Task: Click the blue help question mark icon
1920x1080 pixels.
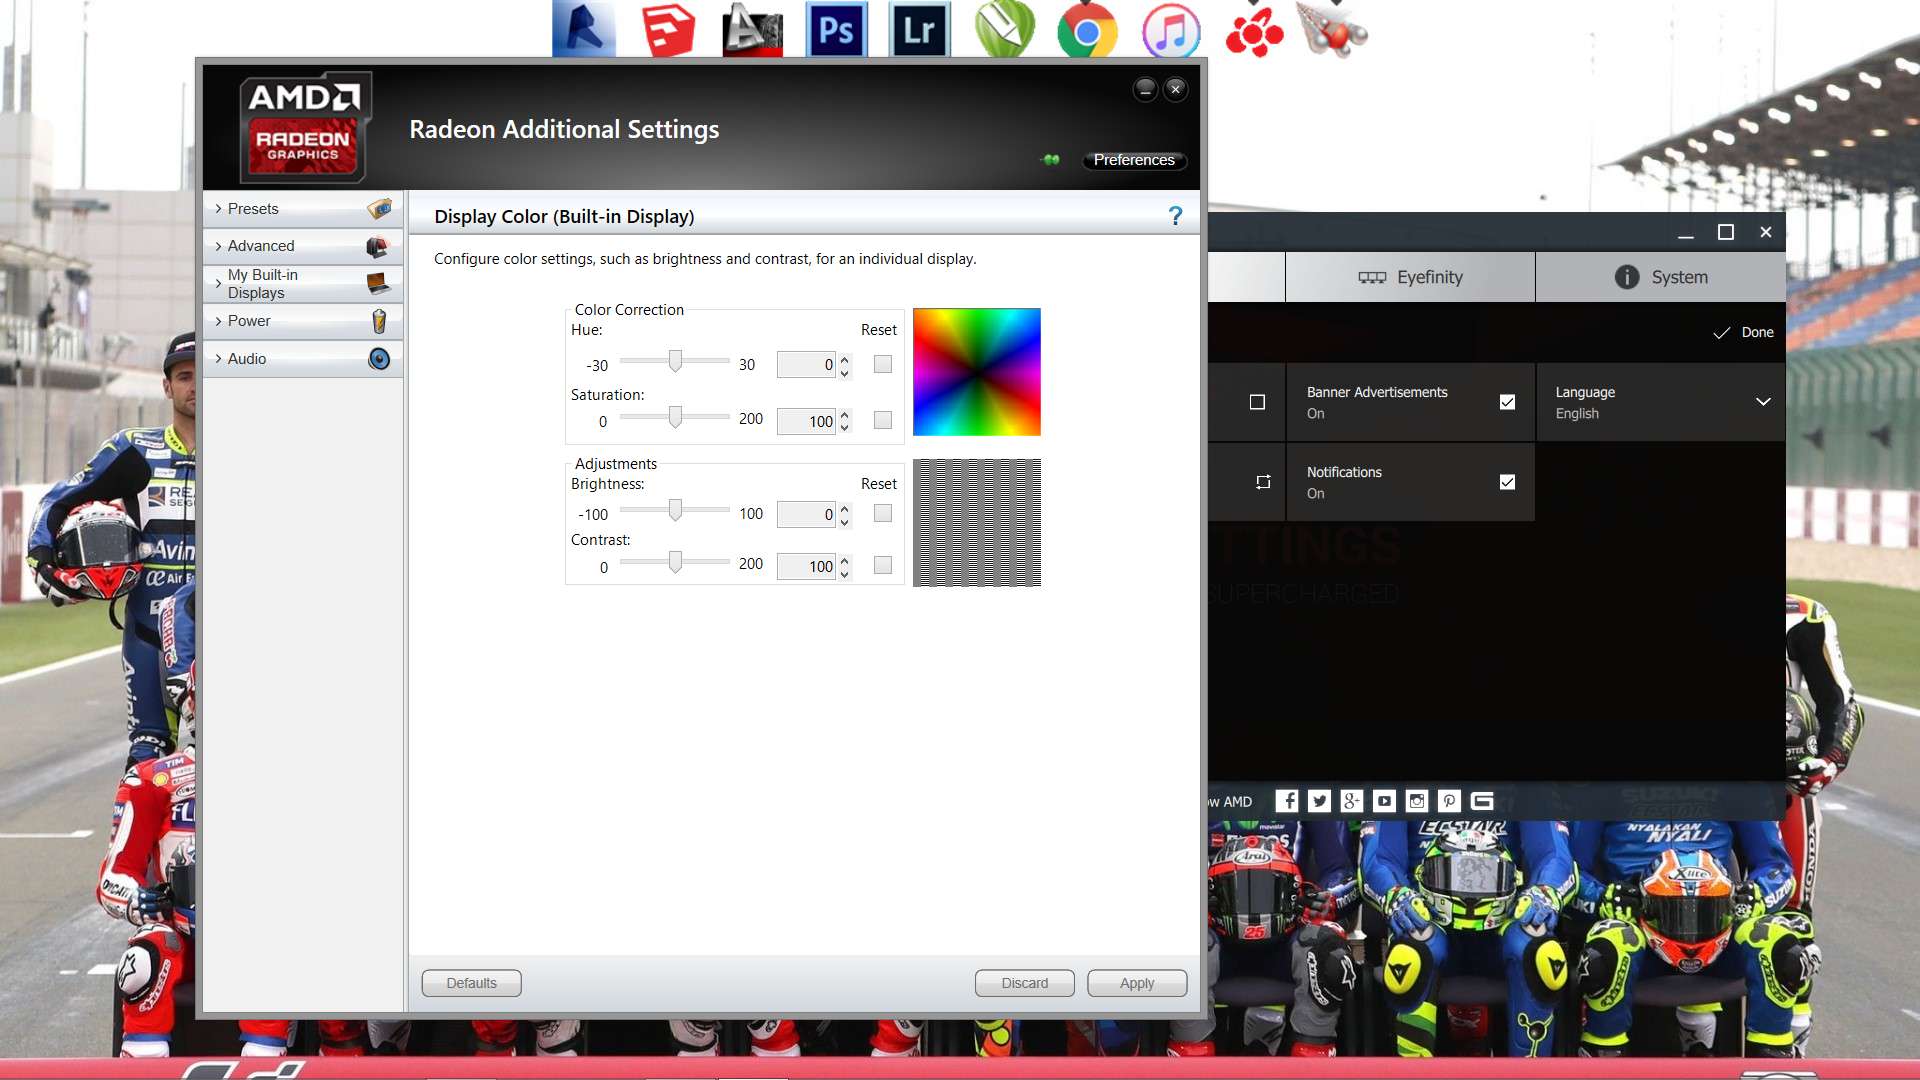Action: pyautogui.click(x=1175, y=216)
